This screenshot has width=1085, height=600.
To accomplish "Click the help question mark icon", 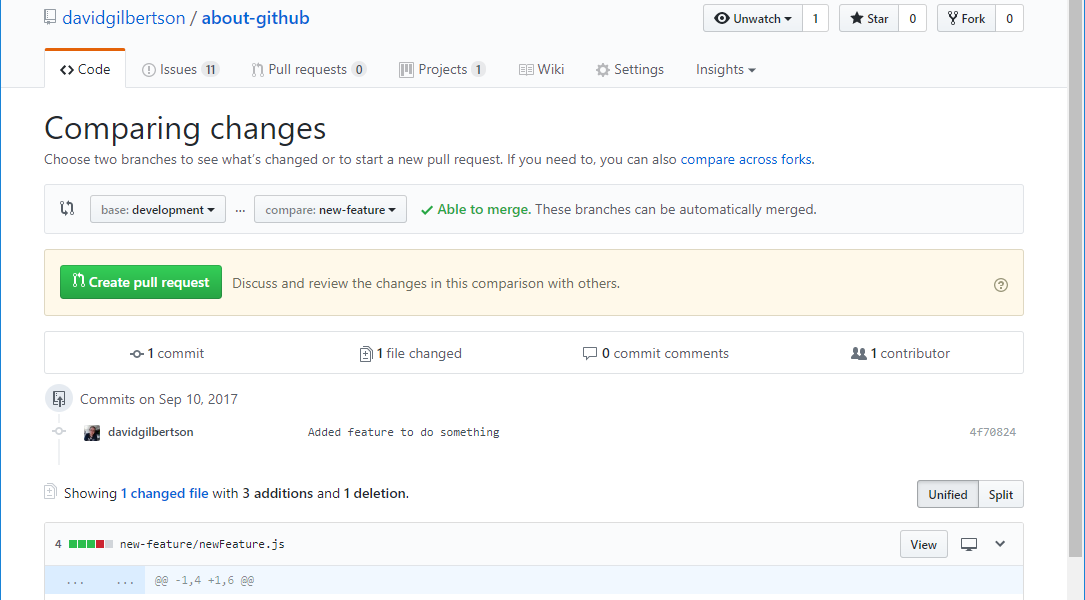I will pyautogui.click(x=1001, y=284).
